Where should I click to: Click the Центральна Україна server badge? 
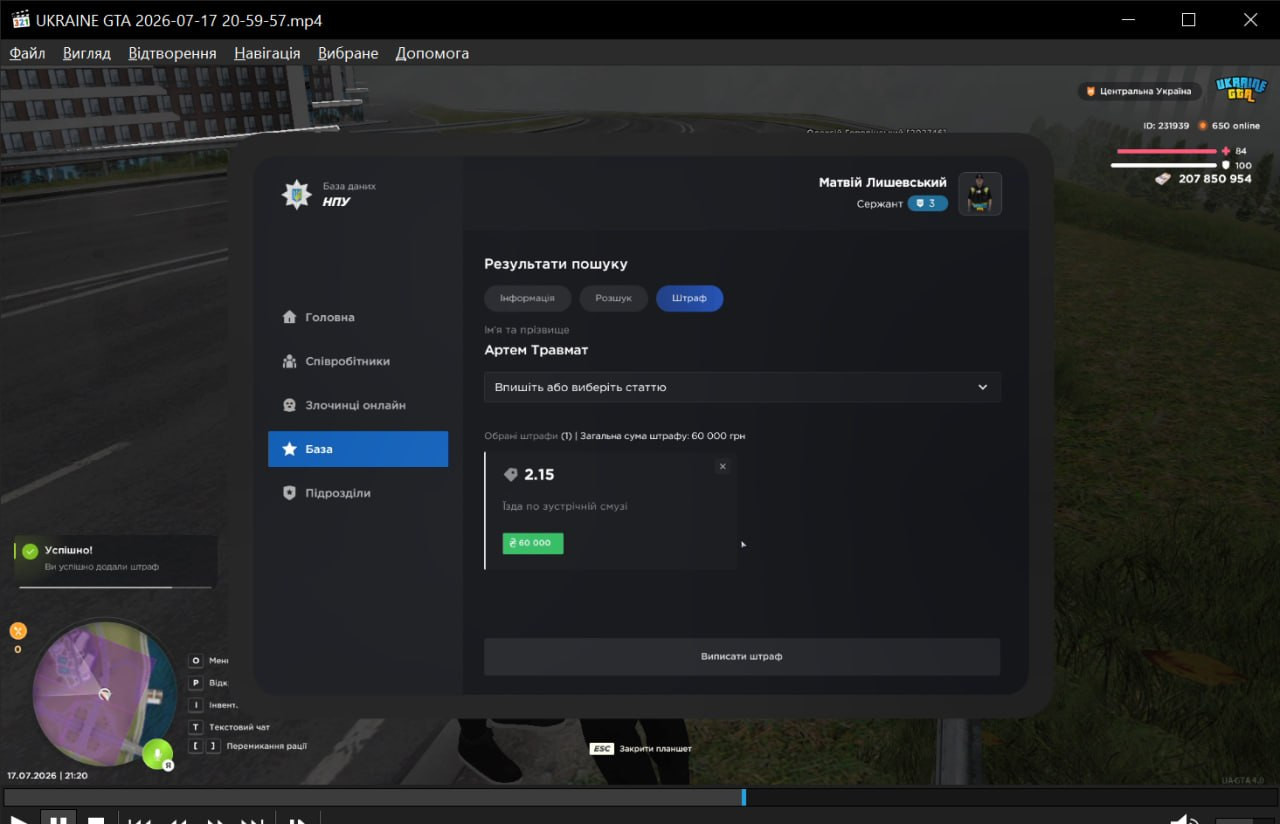[1139, 91]
